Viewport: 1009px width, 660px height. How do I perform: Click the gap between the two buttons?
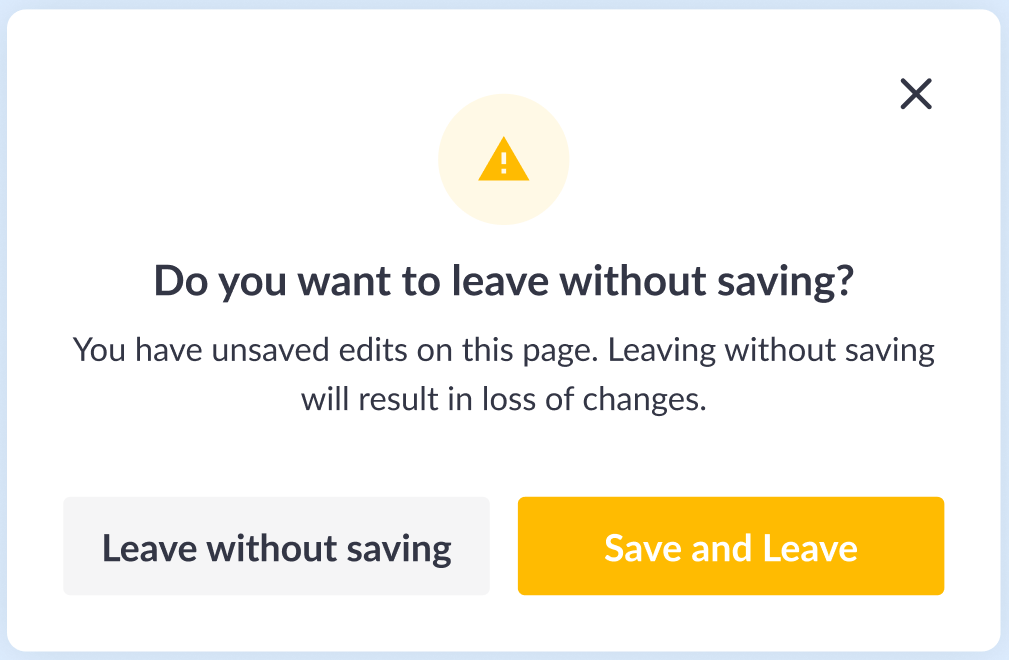tap(504, 546)
